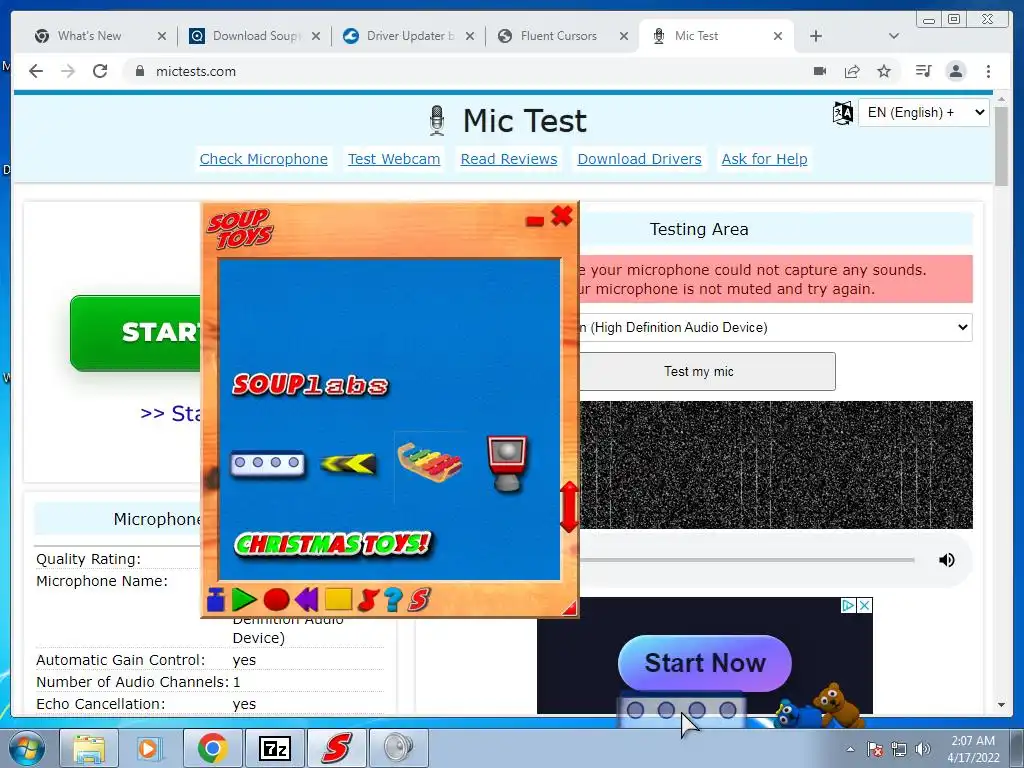The height and width of the screenshot is (768, 1024).
Task: Open the speaker app on the taskbar
Action: point(398,748)
